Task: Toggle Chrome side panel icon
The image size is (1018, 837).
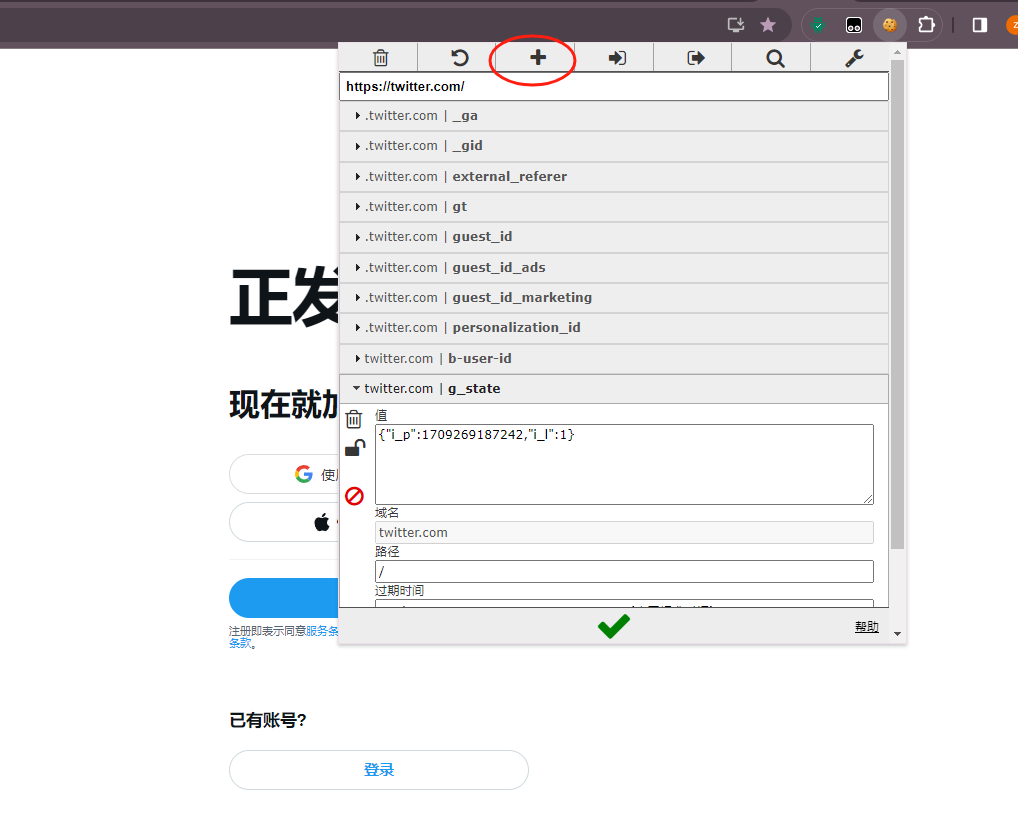Action: coord(980,25)
